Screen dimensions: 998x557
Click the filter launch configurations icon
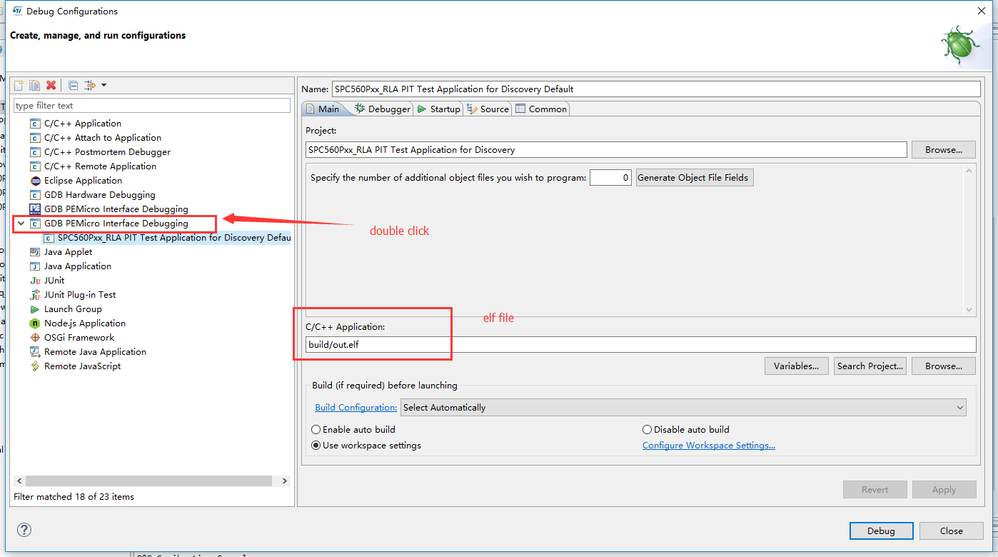90,85
